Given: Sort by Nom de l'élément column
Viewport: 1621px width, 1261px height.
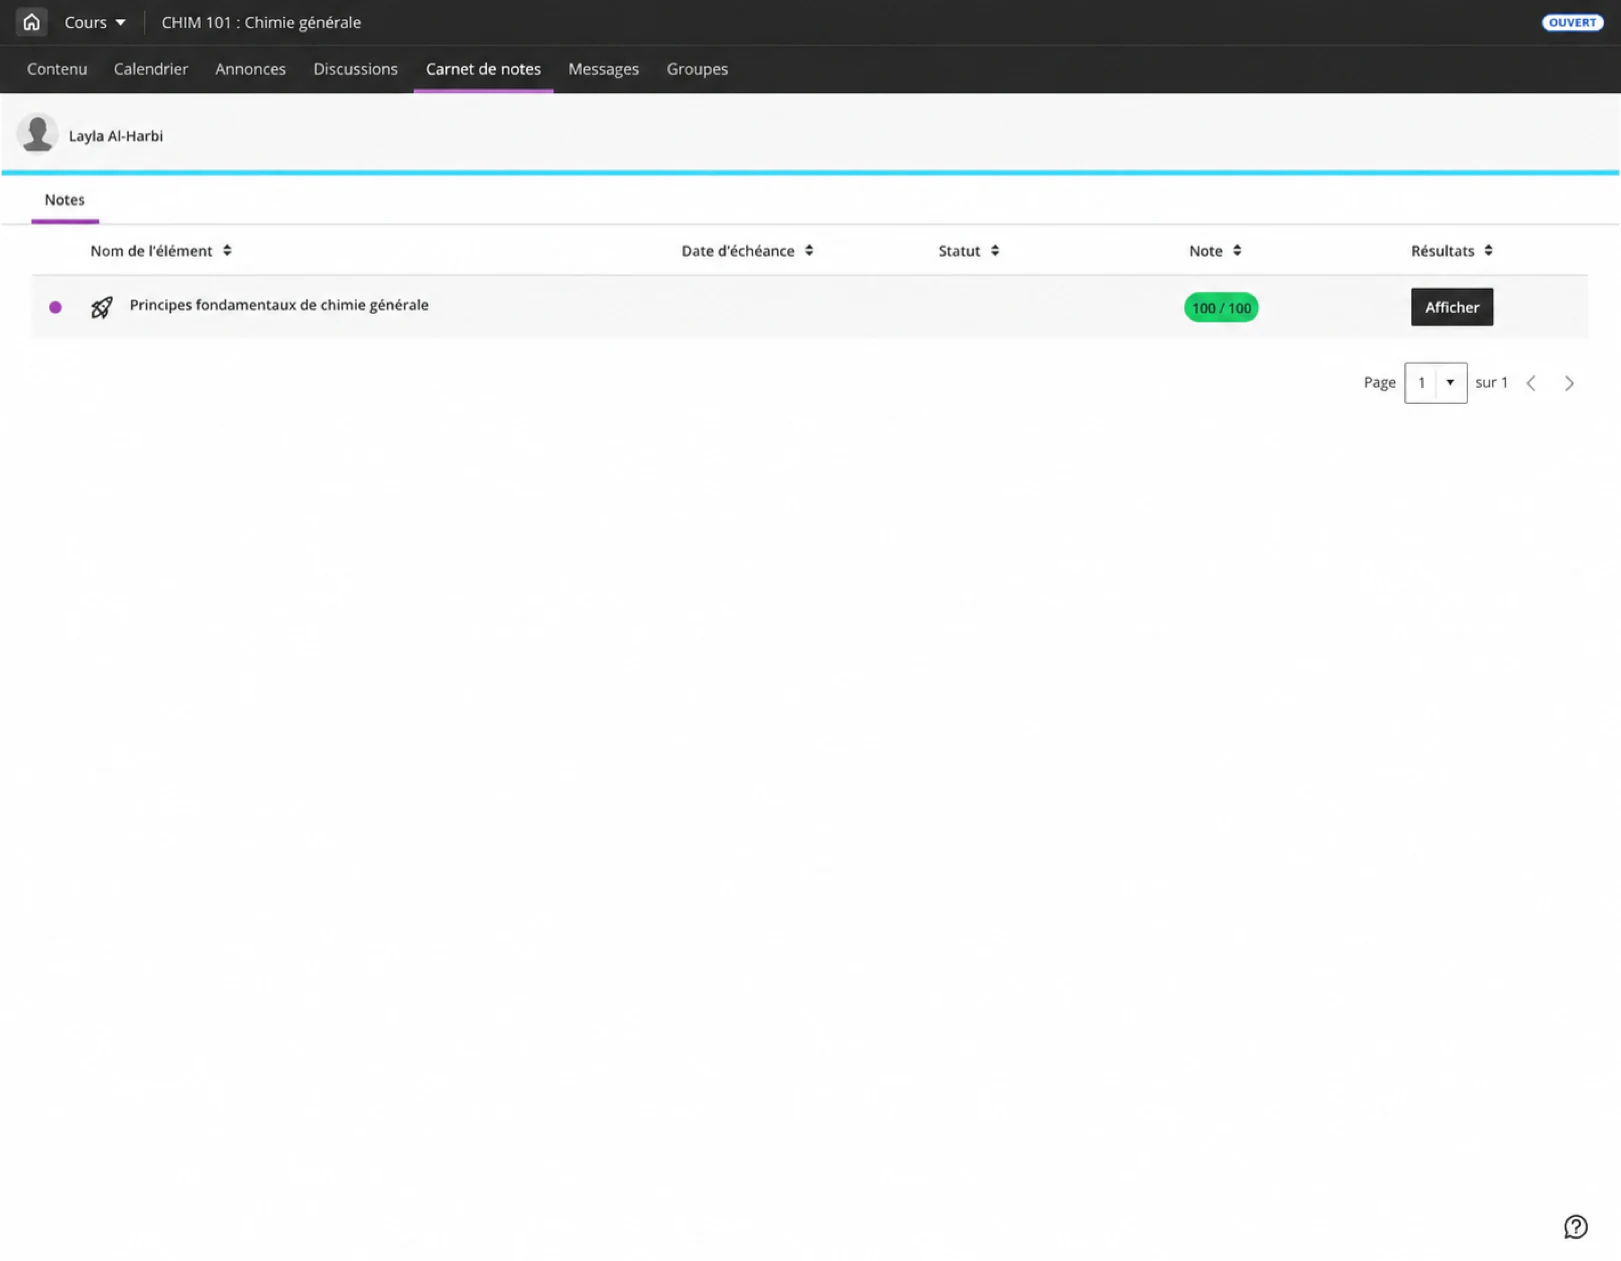Looking at the screenshot, I should coord(161,251).
